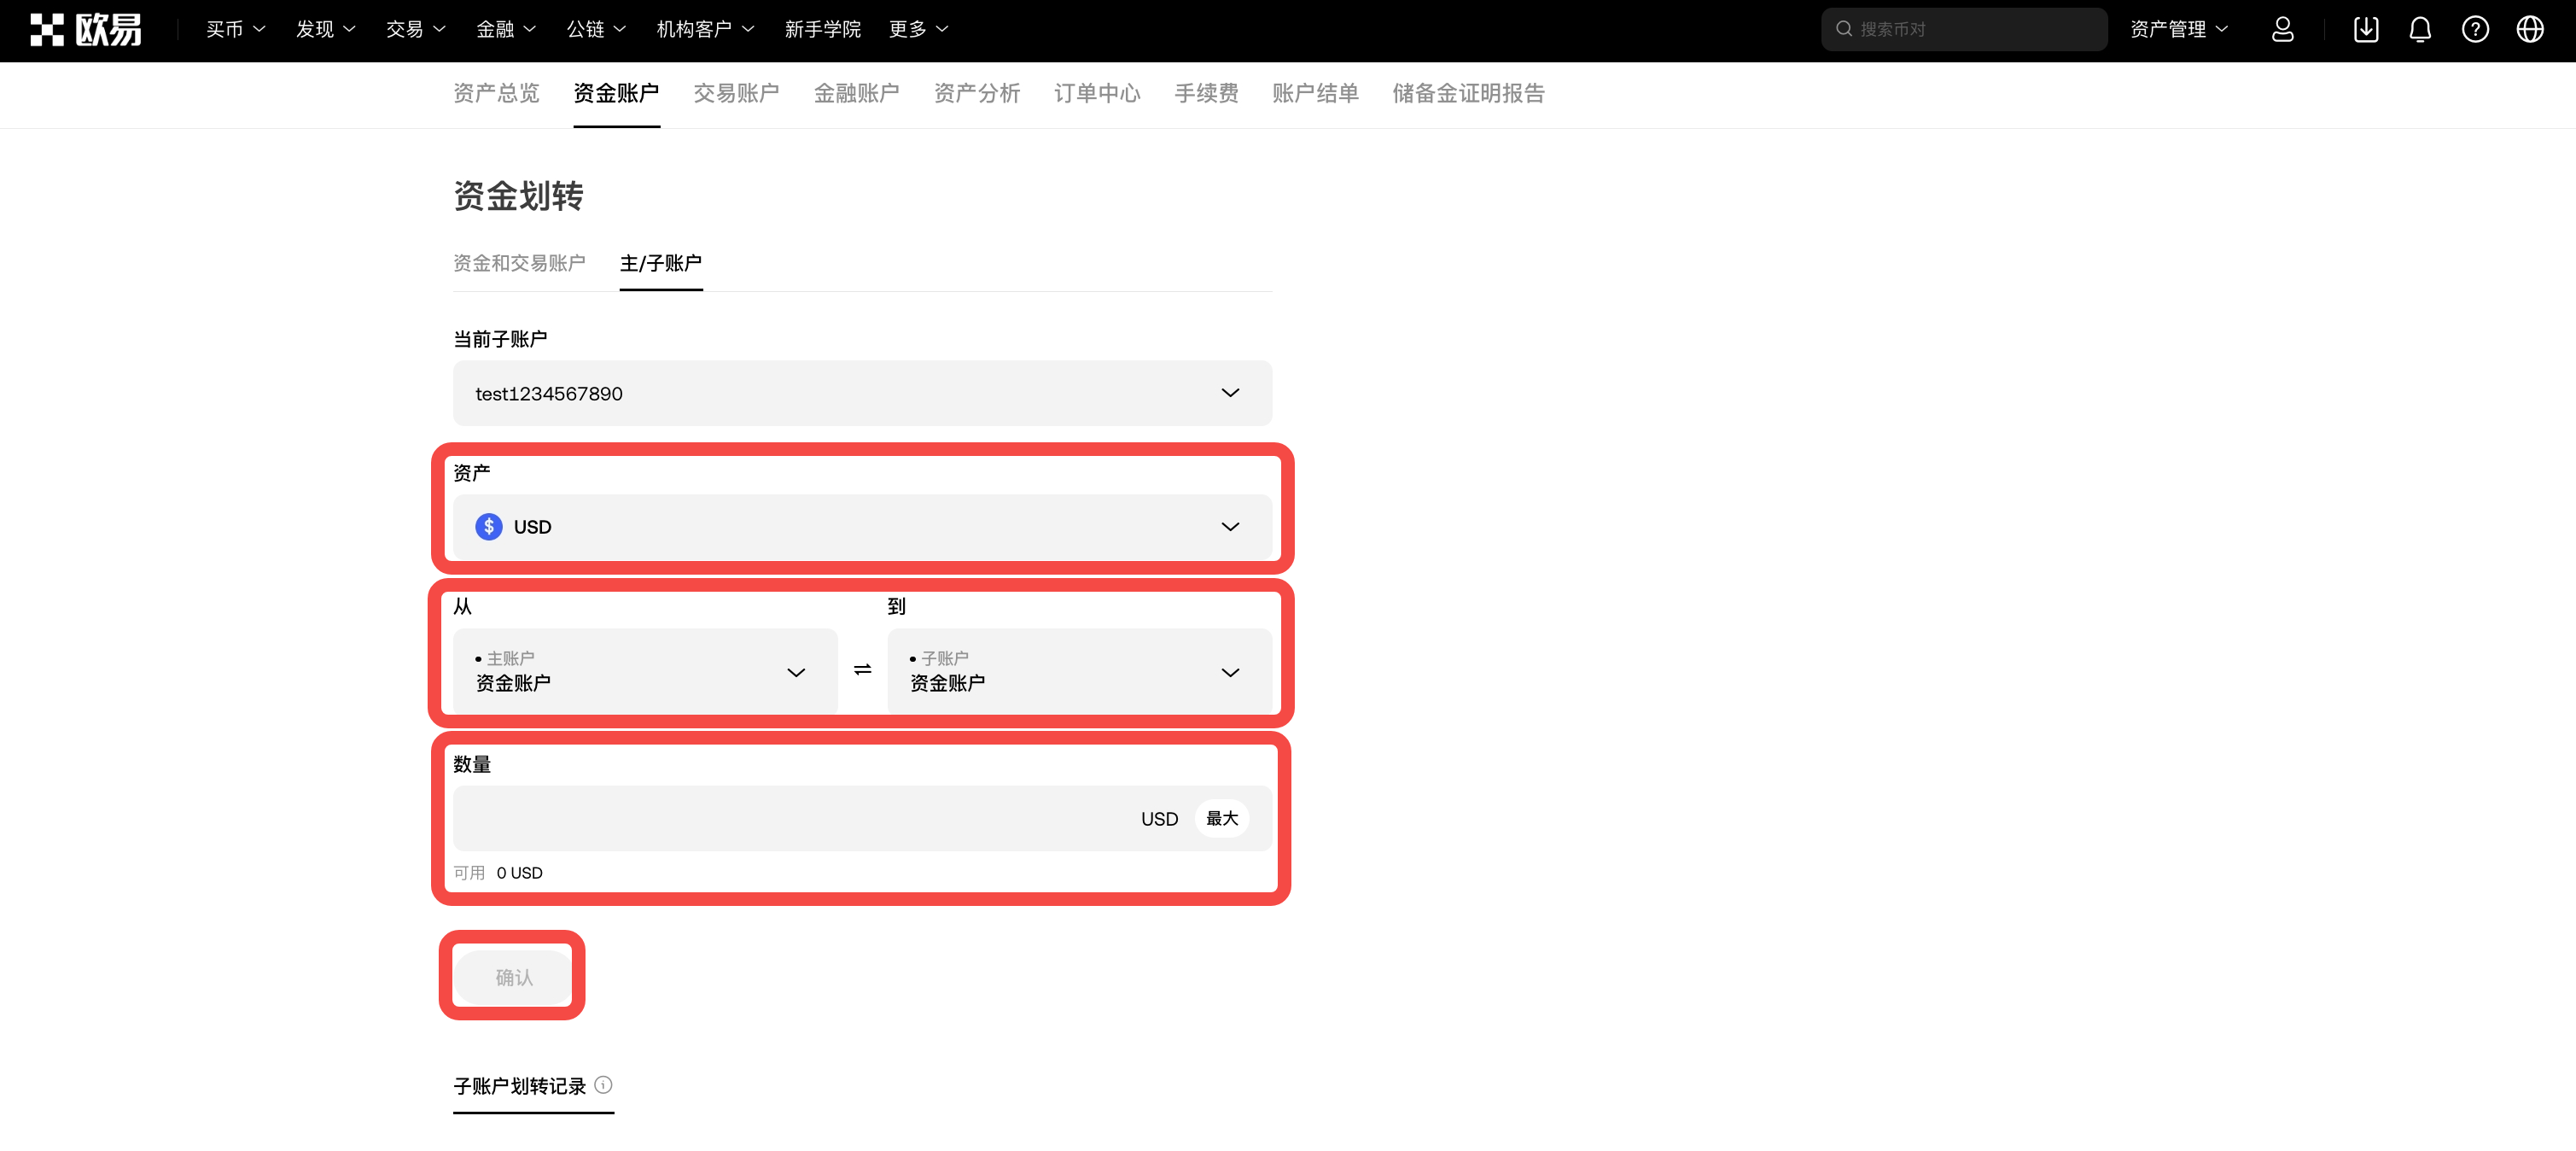The image size is (2576, 1151).
Task: Click the 最大 max amount button
Action: [1222, 818]
